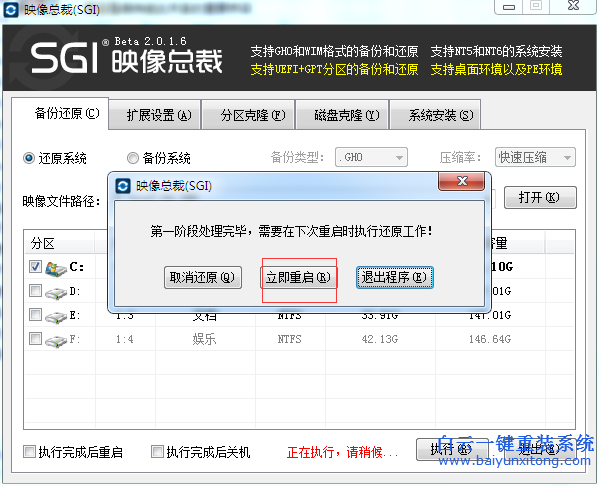Close the SGI dialog with red X

click(x=461, y=181)
